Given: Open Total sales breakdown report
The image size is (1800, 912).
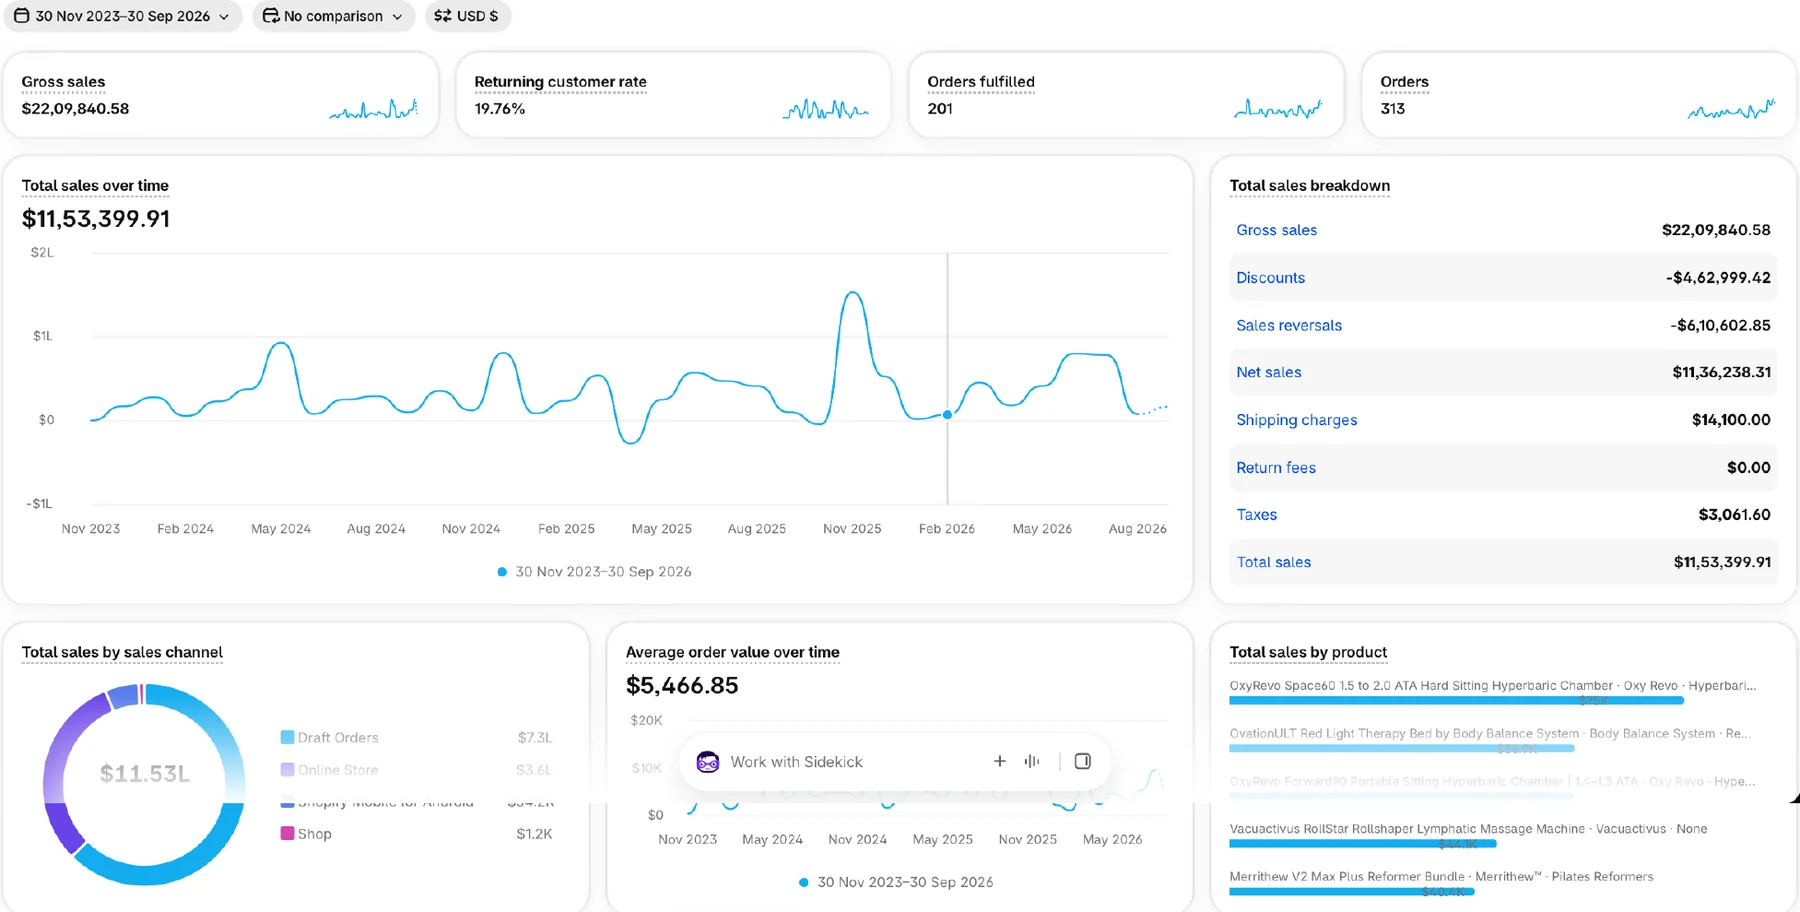Looking at the screenshot, I should [1309, 185].
